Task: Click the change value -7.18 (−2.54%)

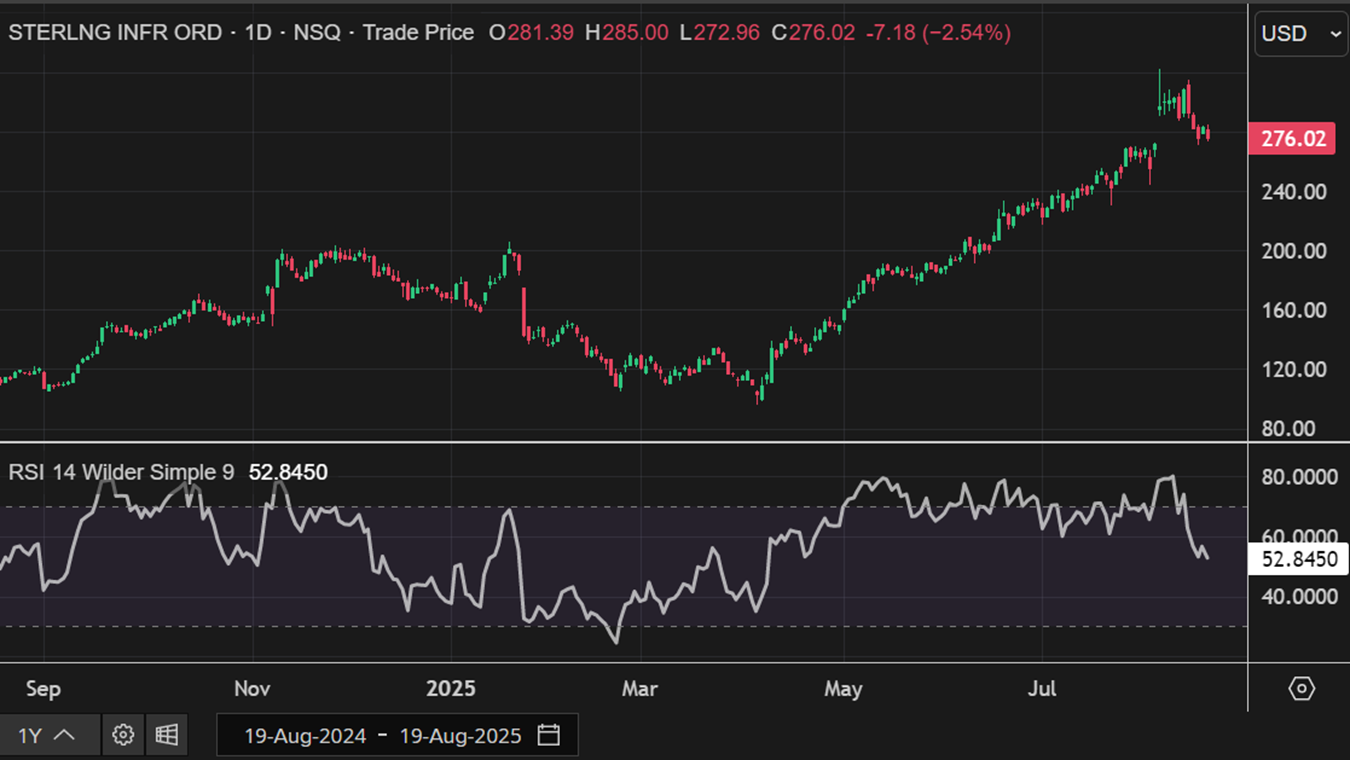Action: coord(937,33)
